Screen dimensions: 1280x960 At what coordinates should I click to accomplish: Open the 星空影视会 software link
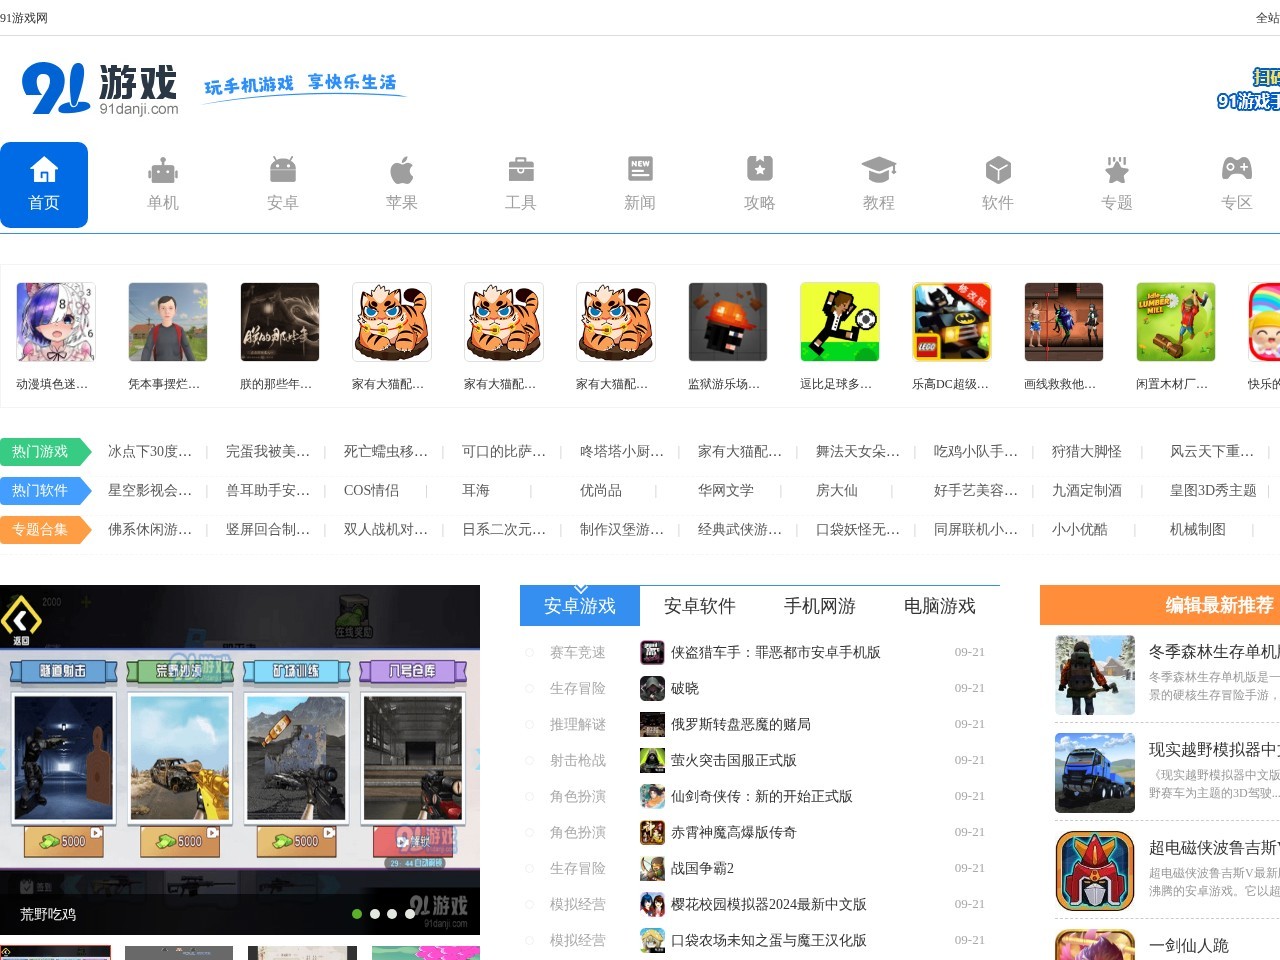(150, 491)
